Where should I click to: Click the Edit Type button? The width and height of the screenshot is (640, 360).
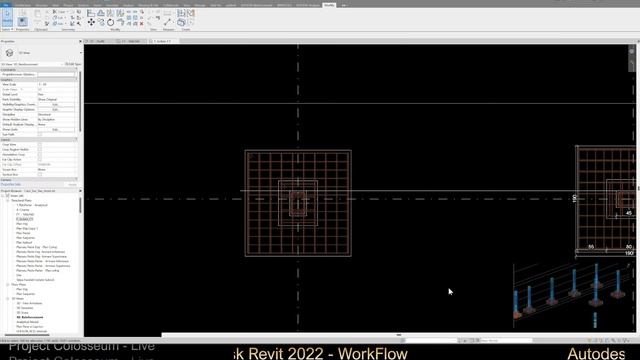pos(73,64)
